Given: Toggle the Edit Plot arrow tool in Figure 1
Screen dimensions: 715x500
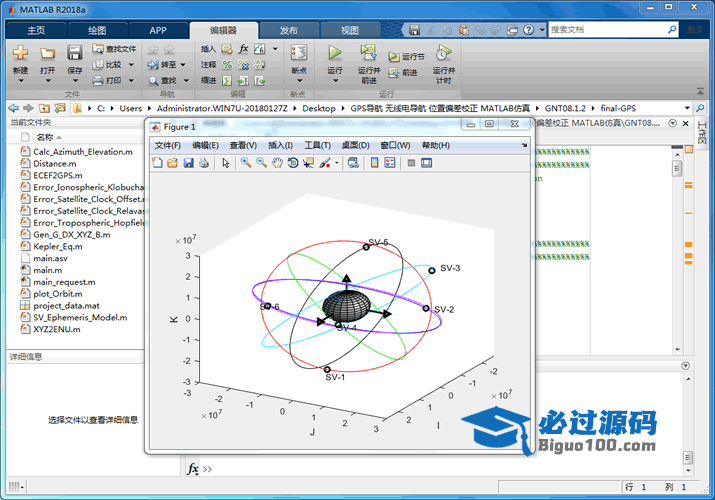Looking at the screenshot, I should pyautogui.click(x=226, y=163).
